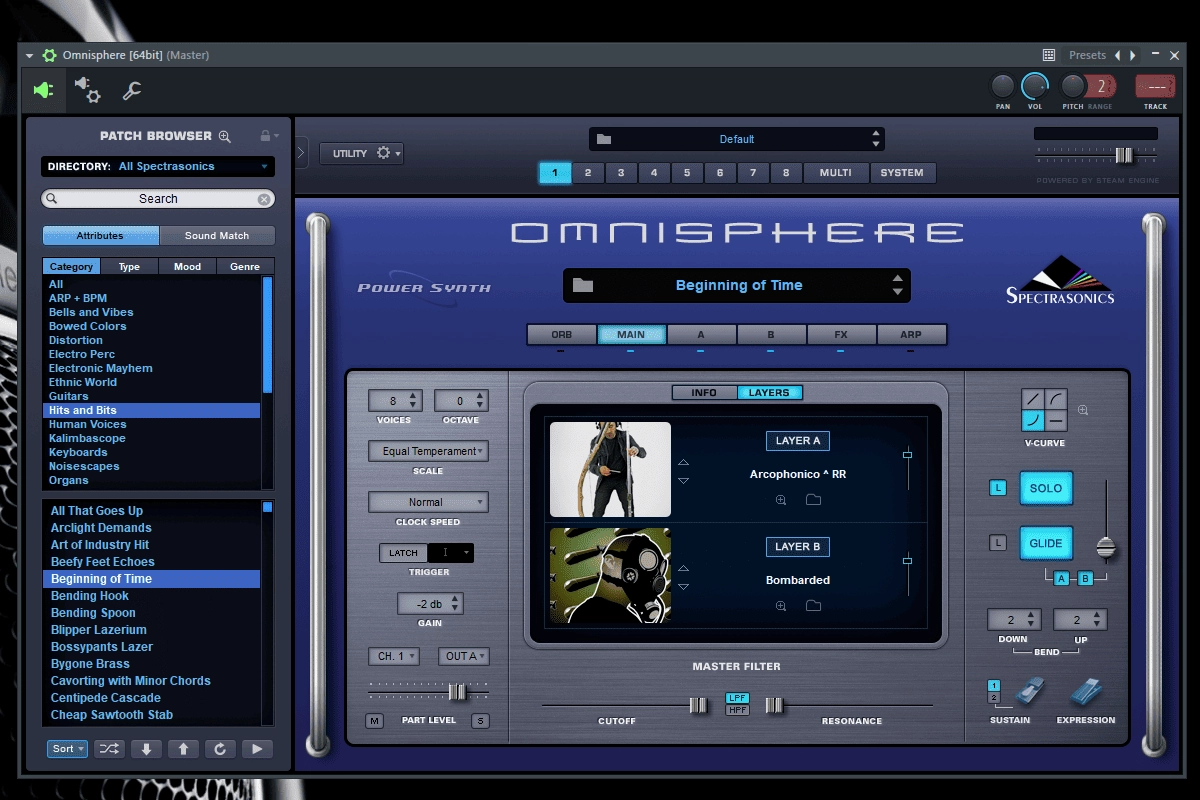Toggle the SOLO button
Image resolution: width=1200 pixels, height=800 pixels.
click(x=1046, y=488)
